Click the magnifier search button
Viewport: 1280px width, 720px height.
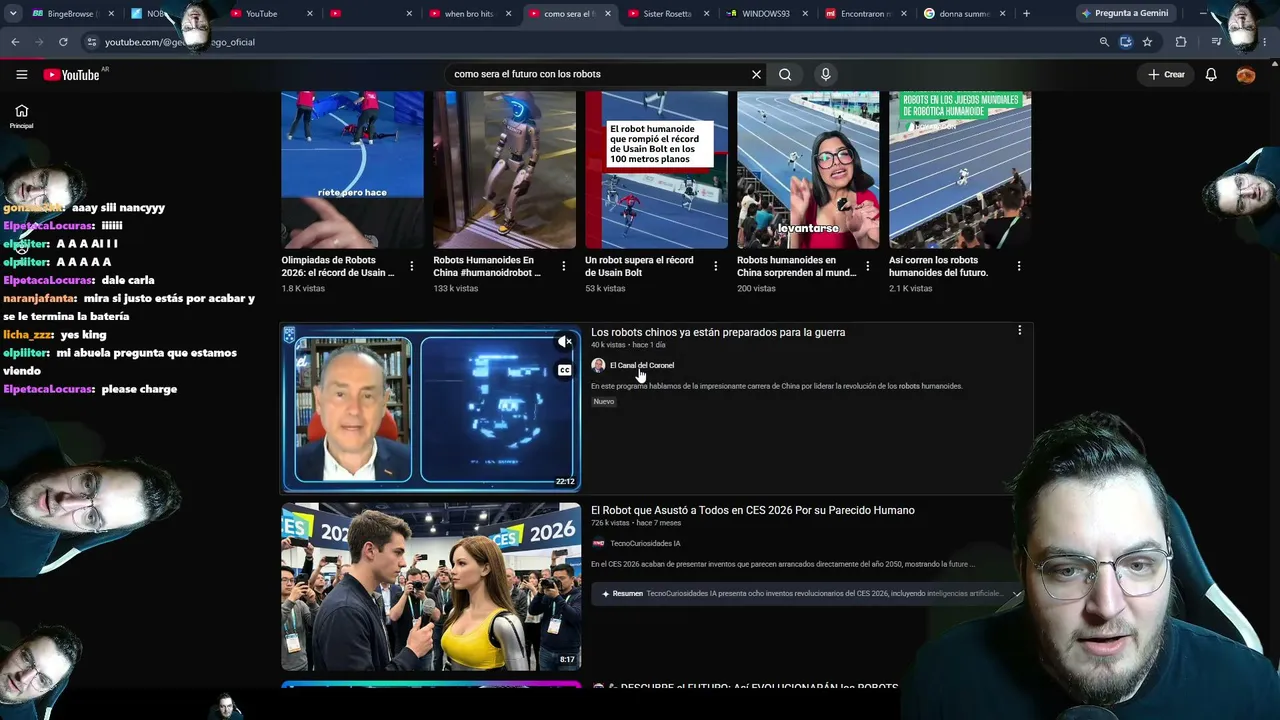click(x=785, y=74)
